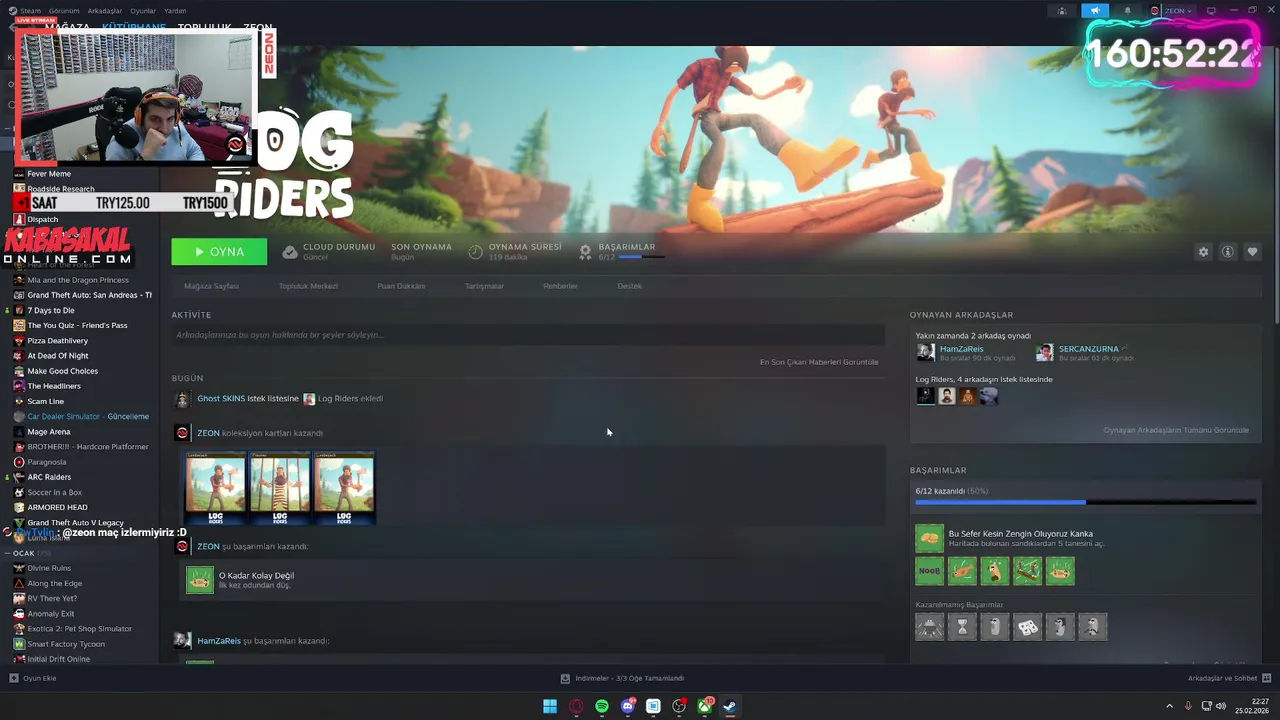Open game info circle icon
The width and height of the screenshot is (1280, 720).
coord(1228,252)
